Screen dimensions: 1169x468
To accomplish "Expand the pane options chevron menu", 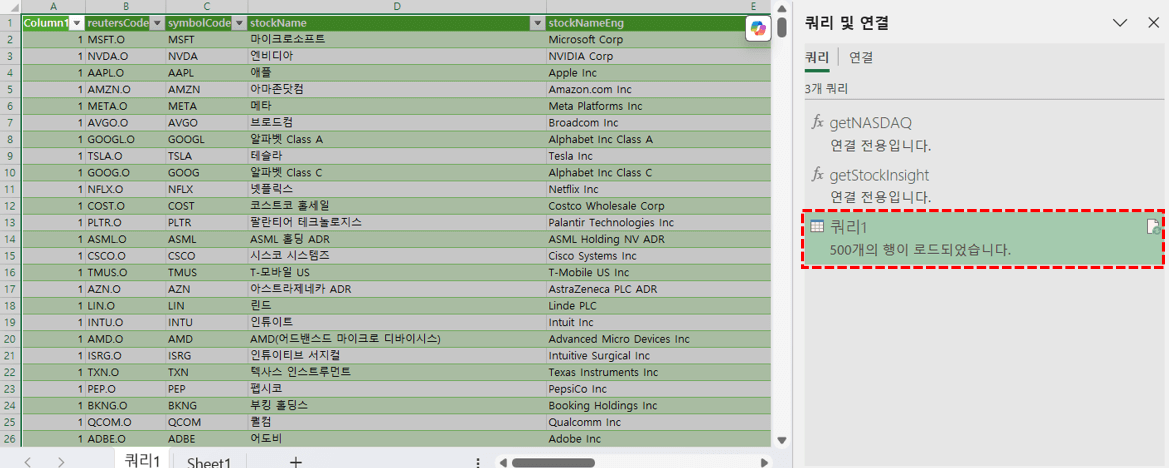I will [x=1120, y=23].
